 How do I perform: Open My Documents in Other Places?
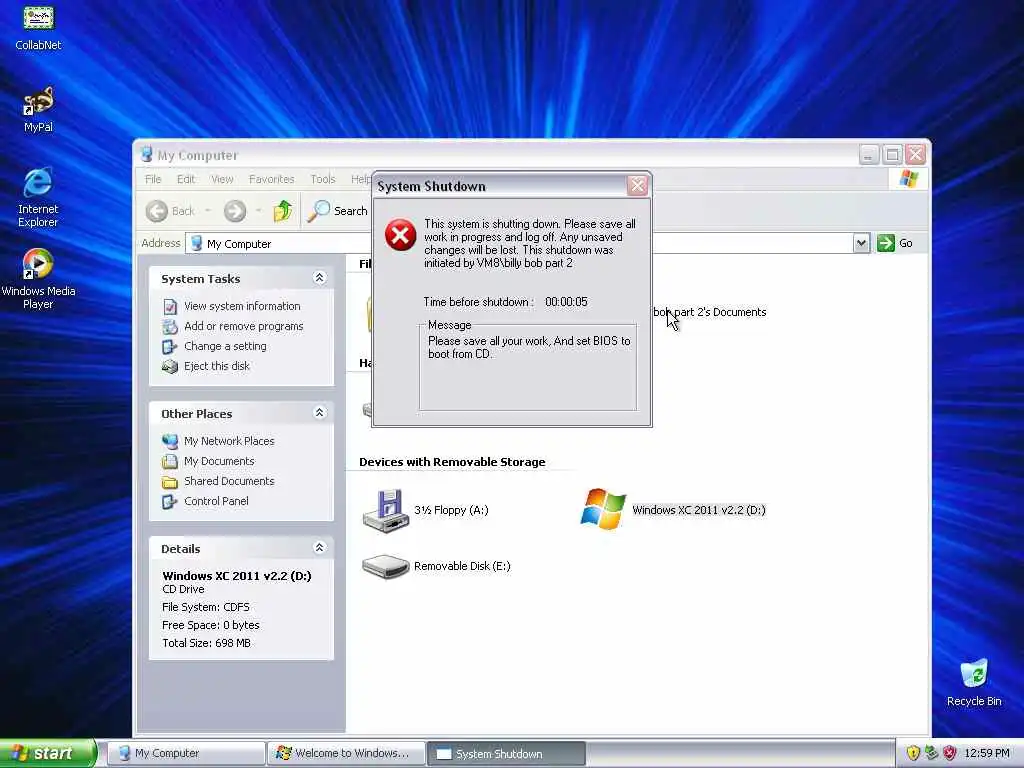point(219,461)
